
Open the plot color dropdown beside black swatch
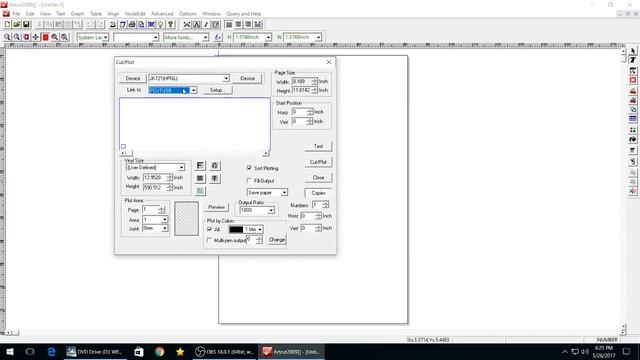[x=260, y=229]
